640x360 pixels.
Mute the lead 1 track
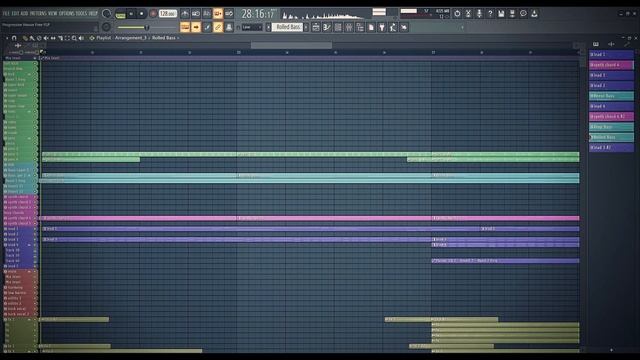tap(35, 229)
